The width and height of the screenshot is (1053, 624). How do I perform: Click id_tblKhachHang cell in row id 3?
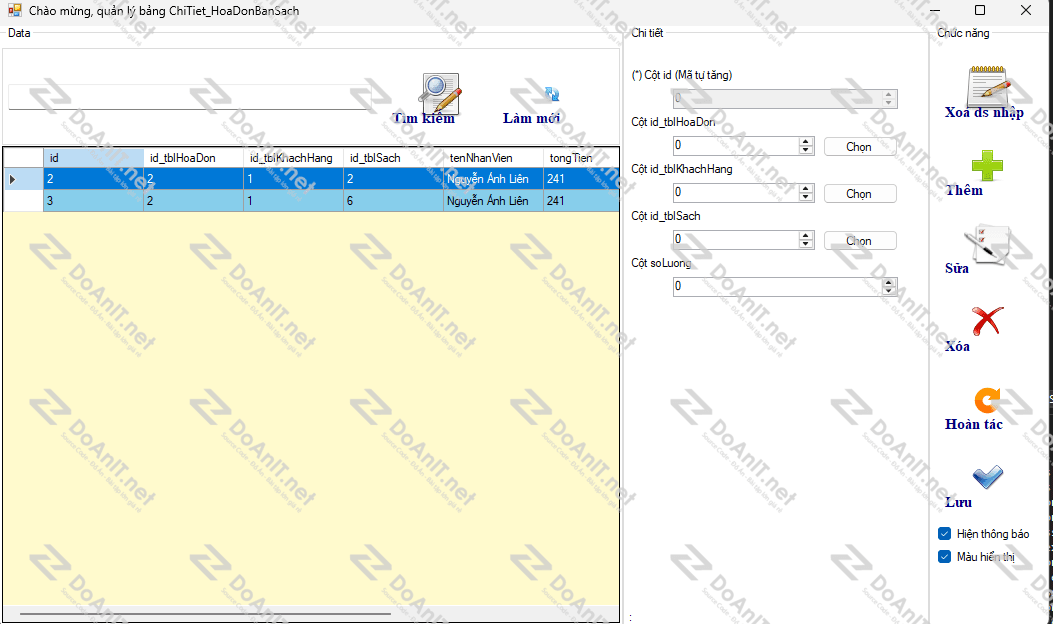click(x=293, y=201)
